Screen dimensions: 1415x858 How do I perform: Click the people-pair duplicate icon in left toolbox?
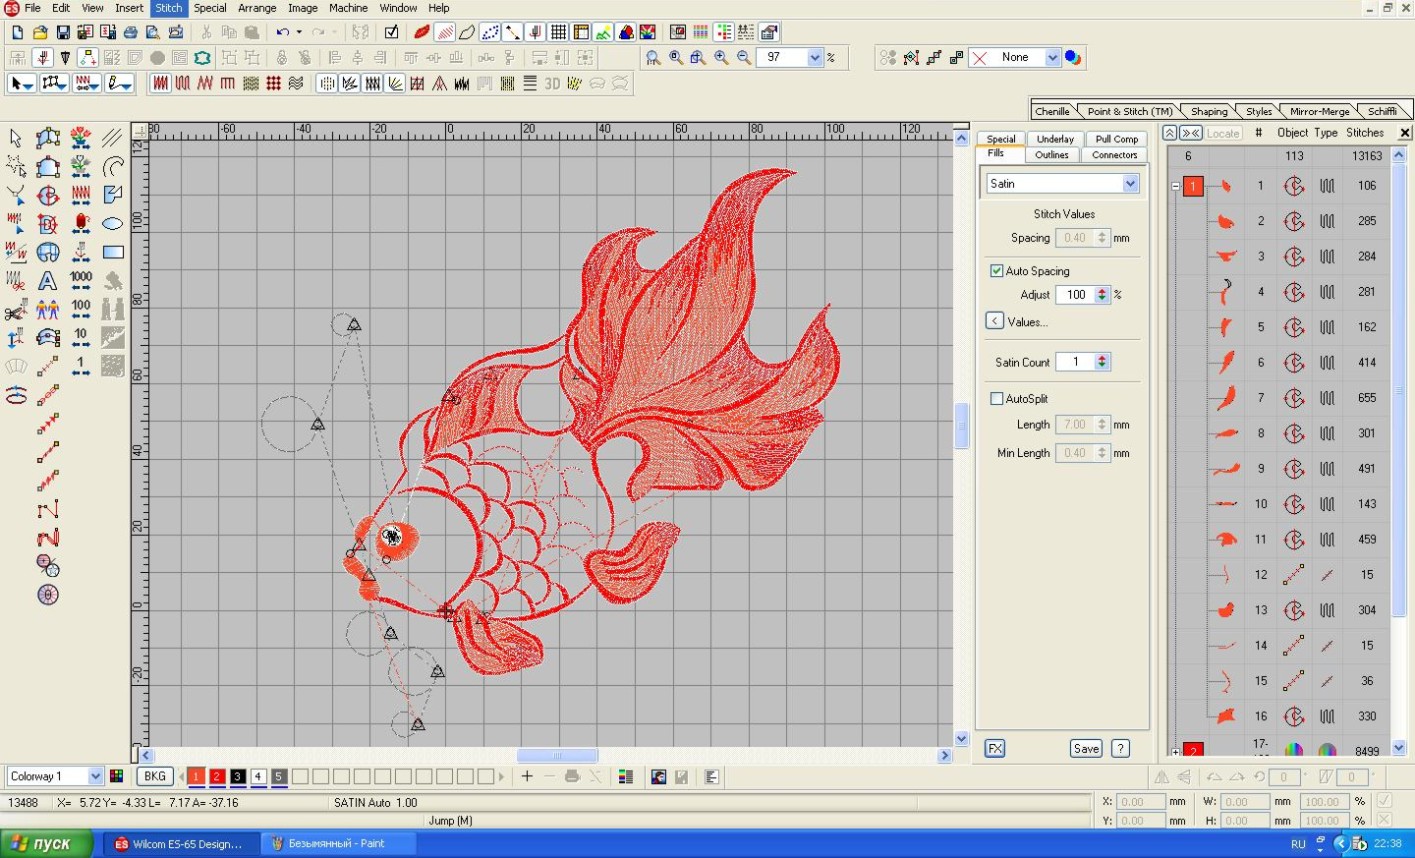[48, 310]
